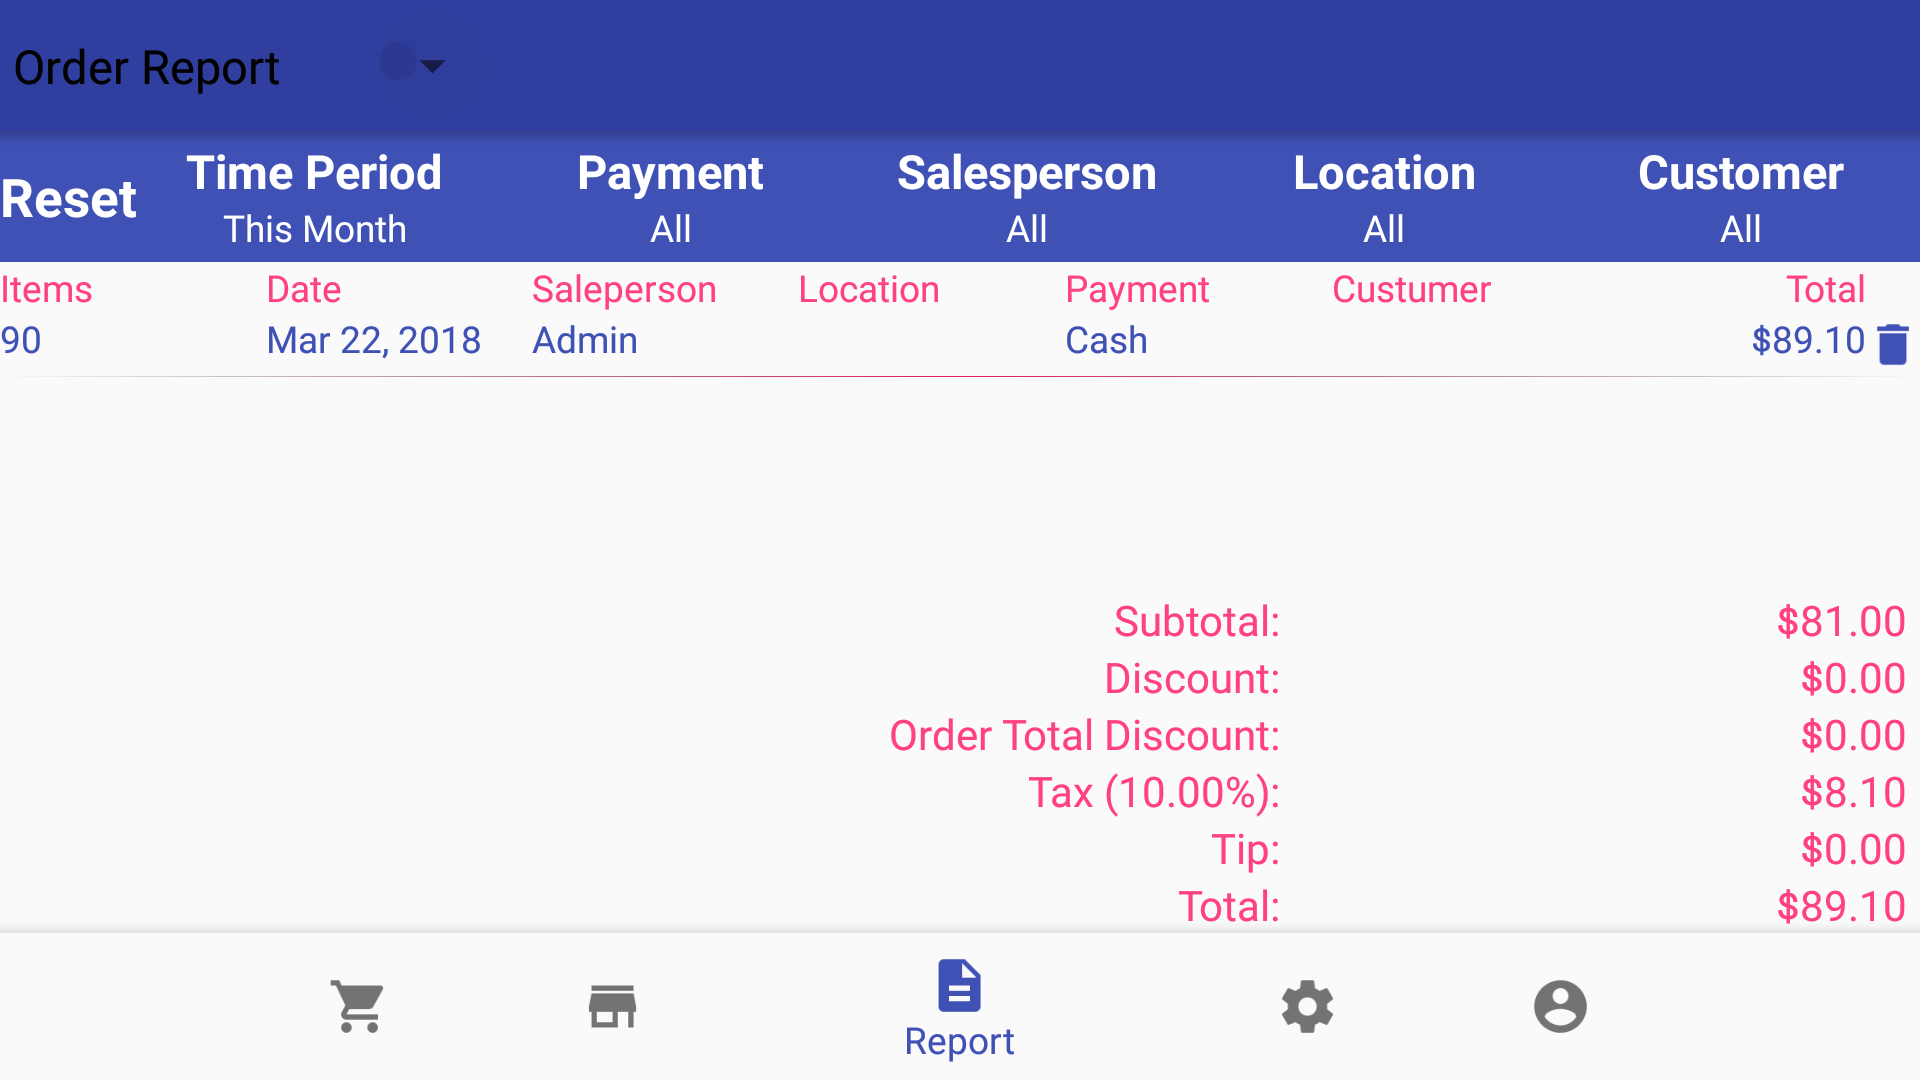Viewport: 1920px width, 1080px height.
Task: Expand the Time Period filter
Action: (x=314, y=198)
